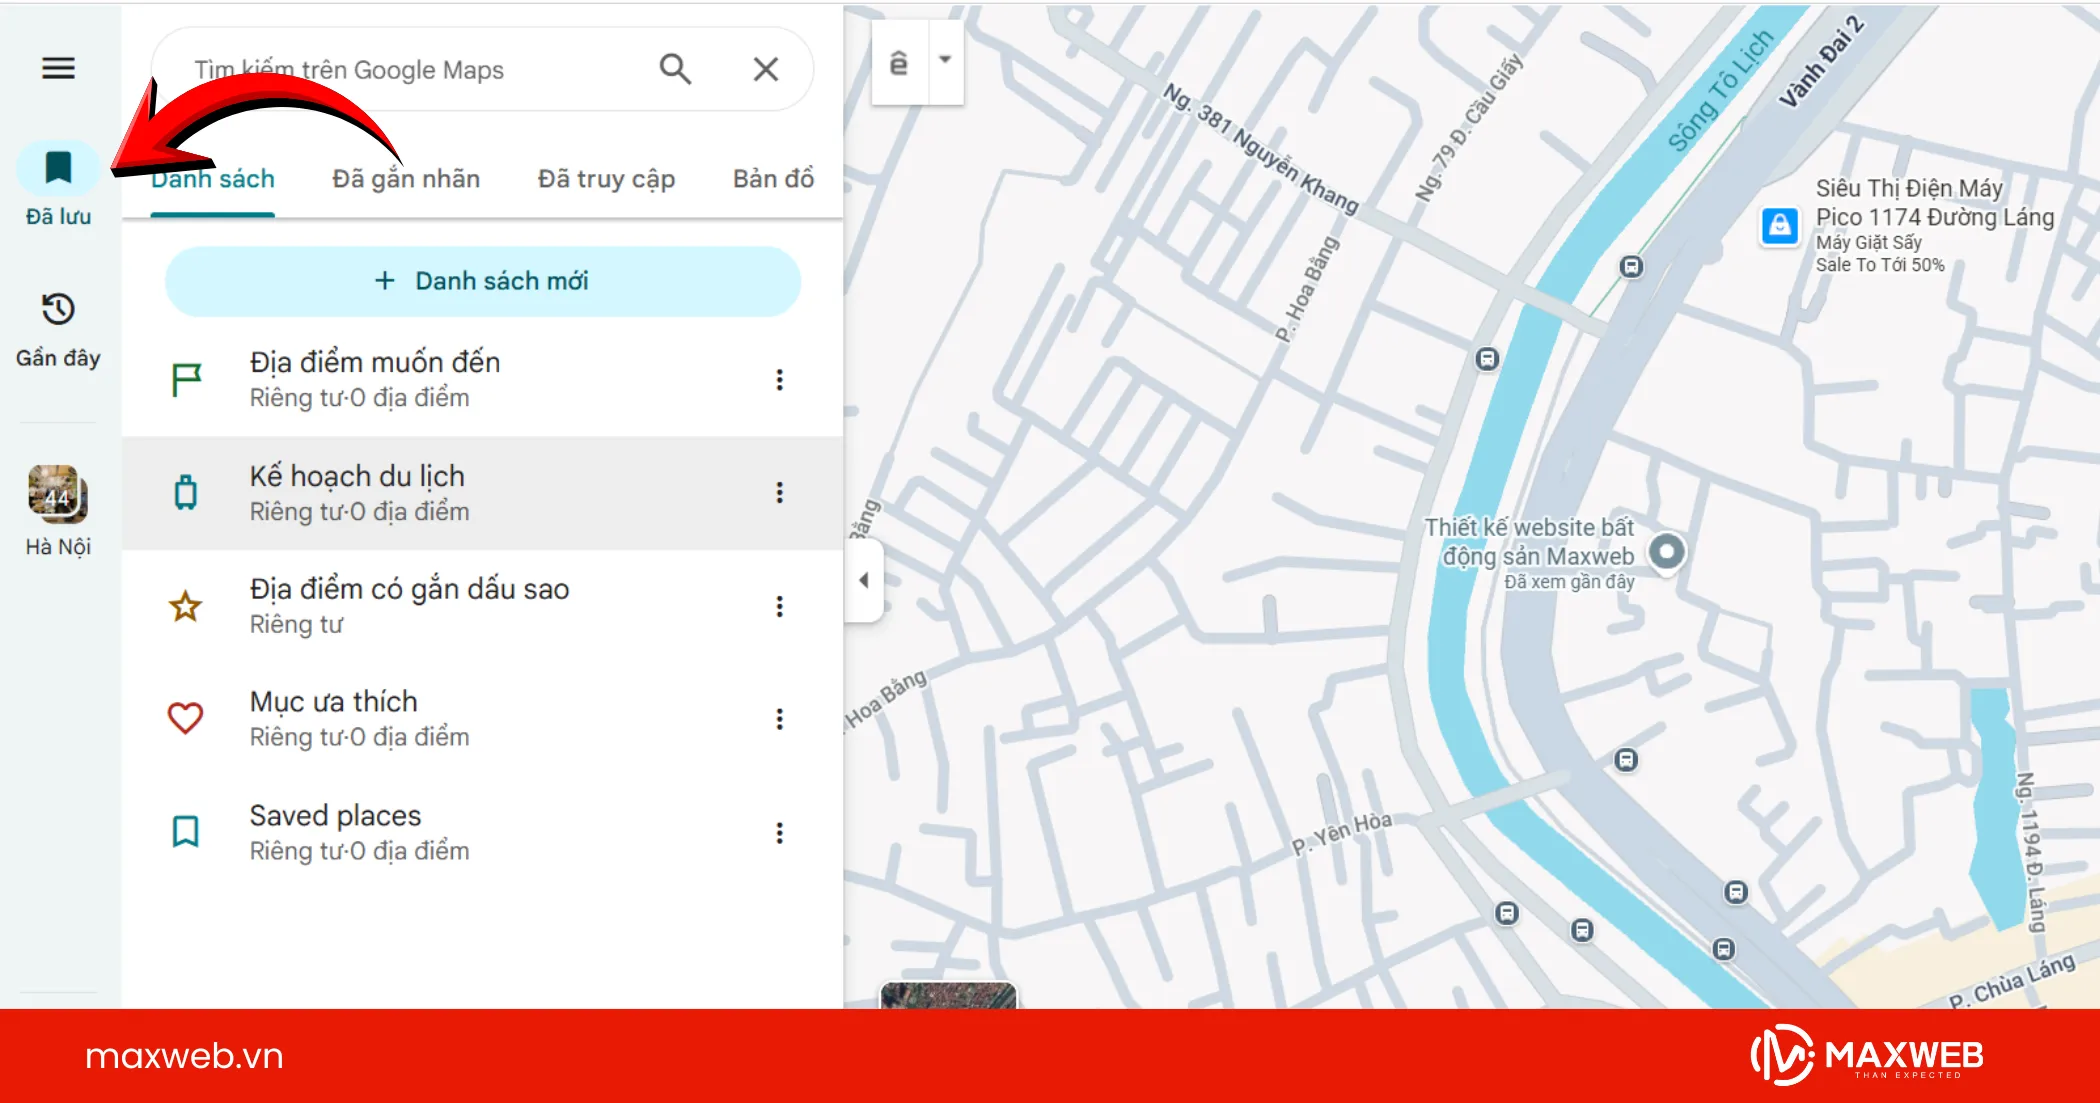Clear search with the X icon

pyautogui.click(x=766, y=69)
